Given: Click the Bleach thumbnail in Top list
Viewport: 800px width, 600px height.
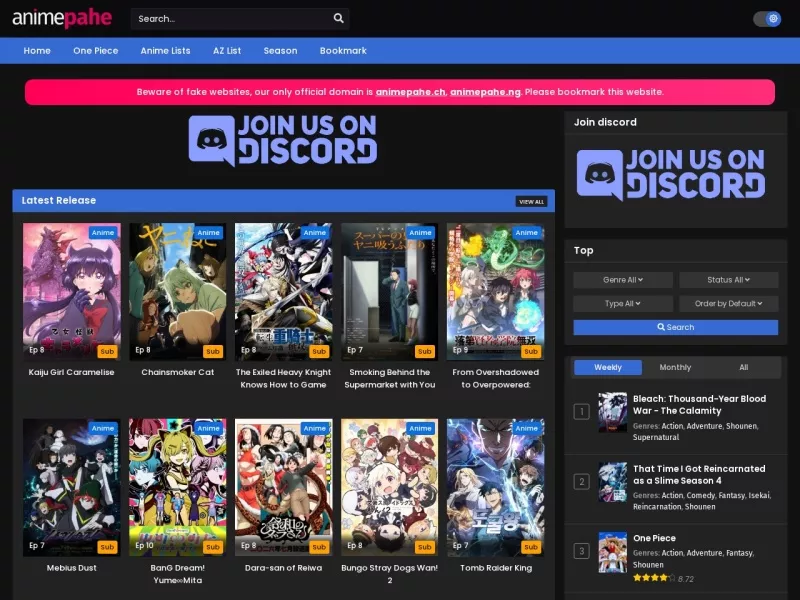Looking at the screenshot, I should (612, 412).
